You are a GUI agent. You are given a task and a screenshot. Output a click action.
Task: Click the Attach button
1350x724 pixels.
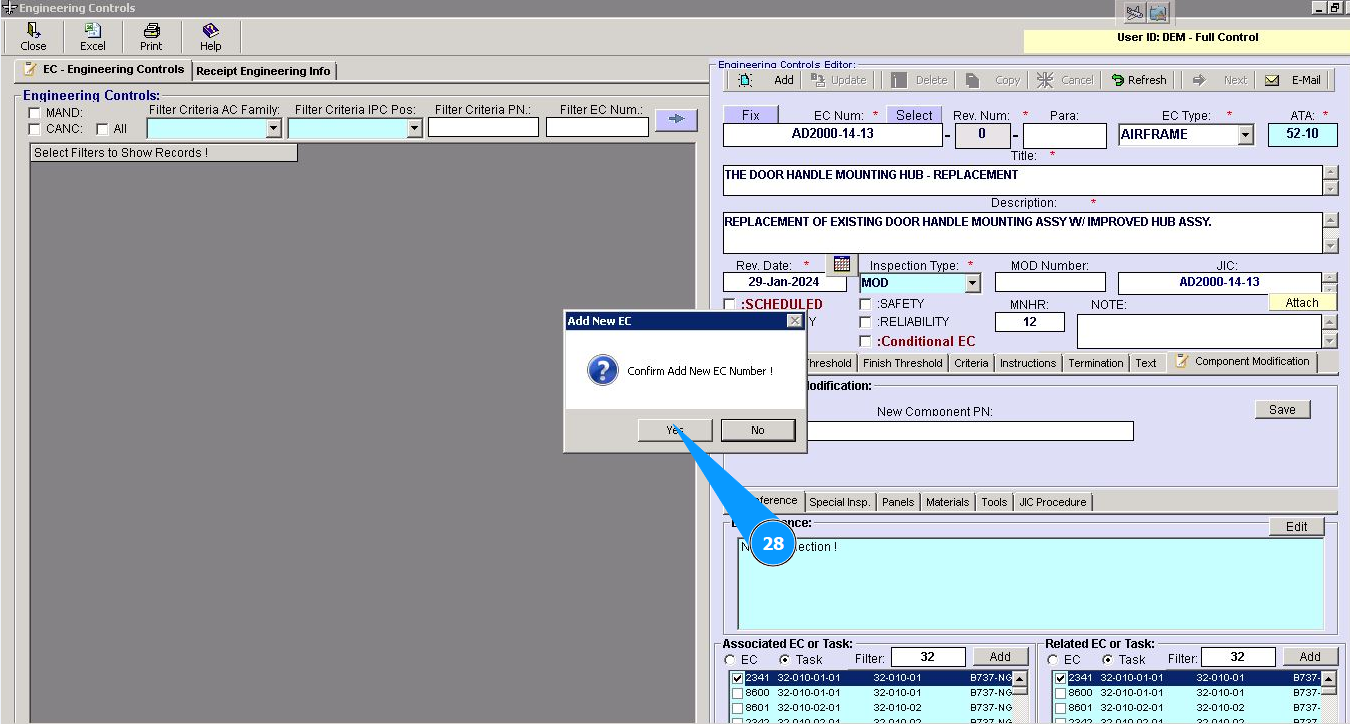tap(1302, 302)
